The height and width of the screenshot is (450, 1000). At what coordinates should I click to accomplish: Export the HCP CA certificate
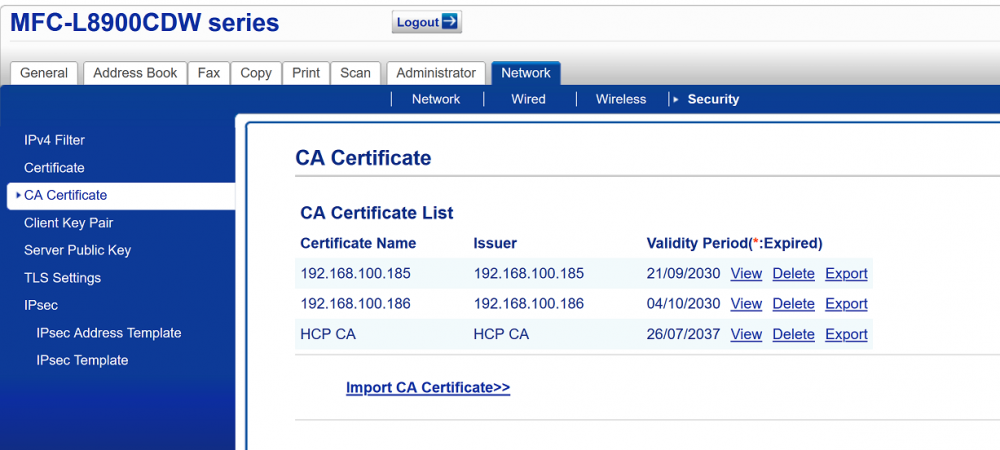846,334
